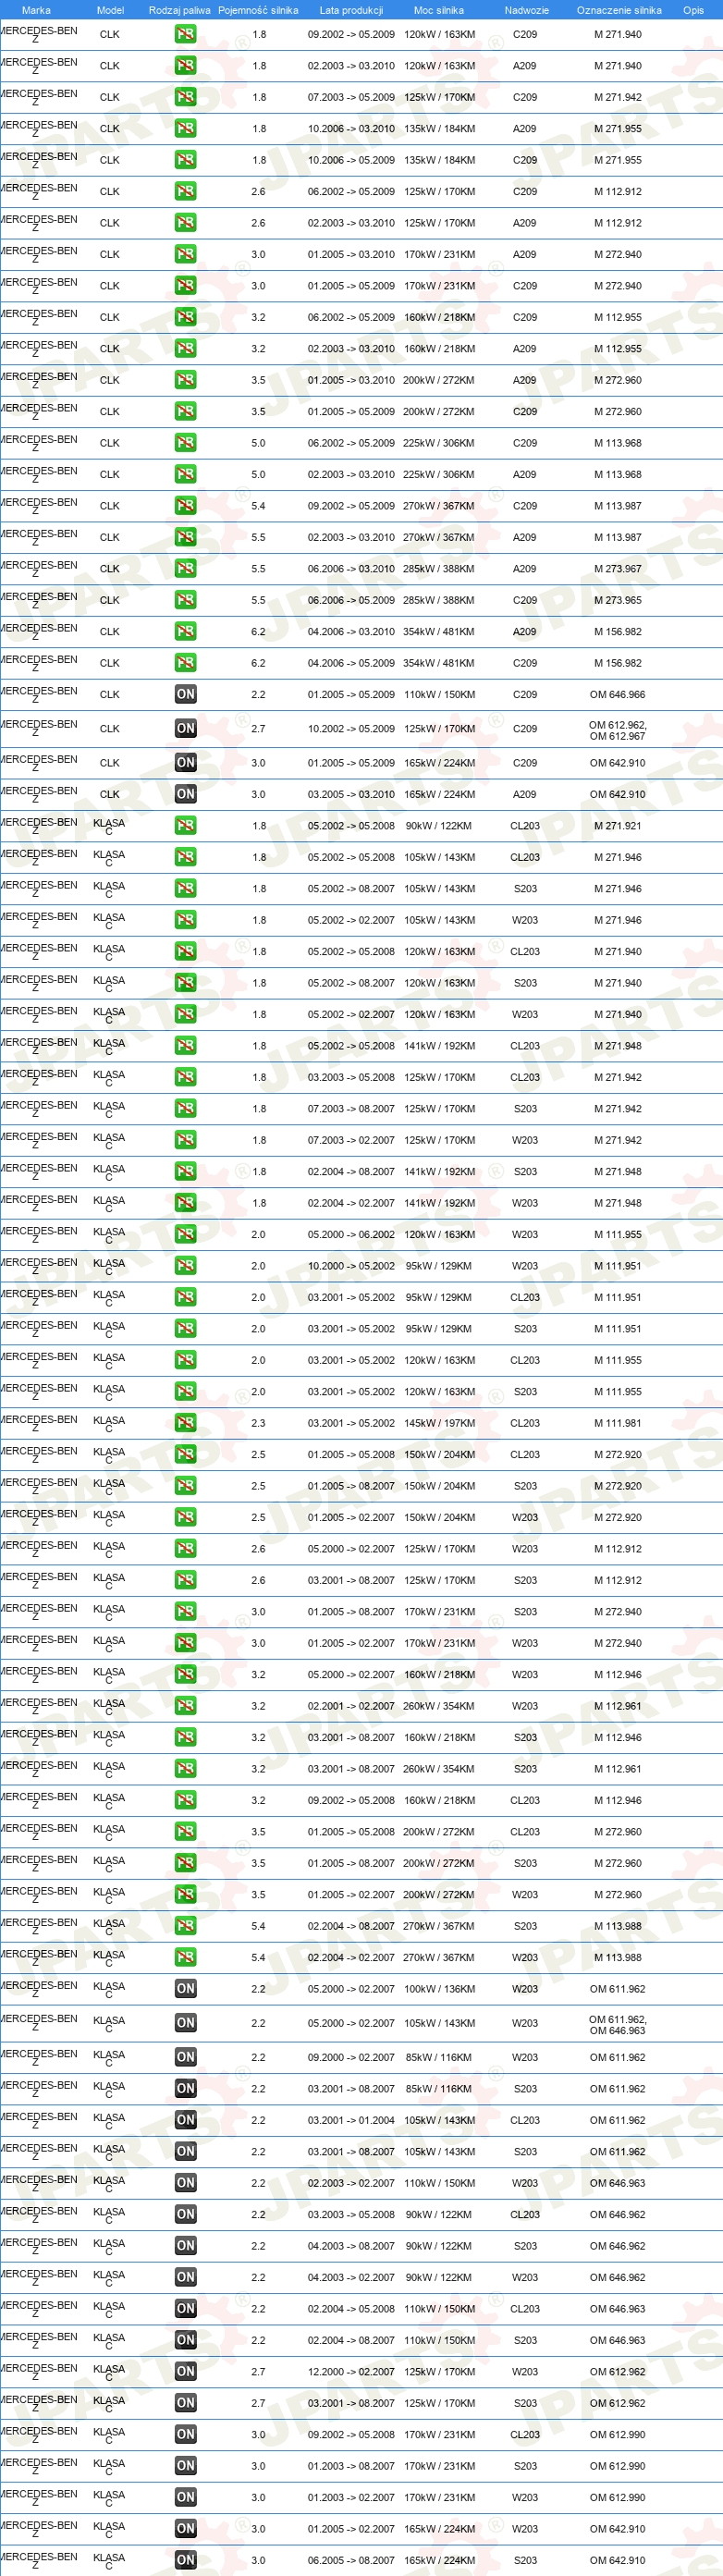The height and width of the screenshot is (2576, 723).
Task: Click the petrol icon in the CLK 6.2 C209 row
Action: click(185, 663)
